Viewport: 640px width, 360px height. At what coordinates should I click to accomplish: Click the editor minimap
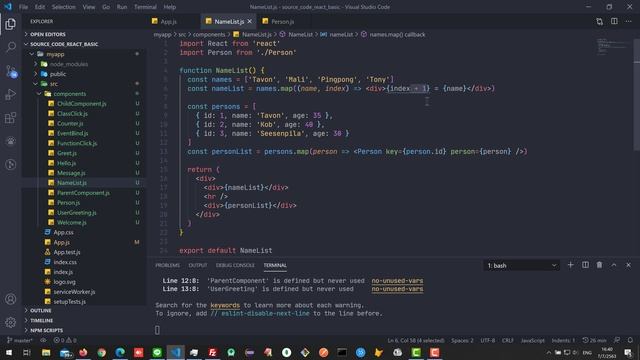613,46
